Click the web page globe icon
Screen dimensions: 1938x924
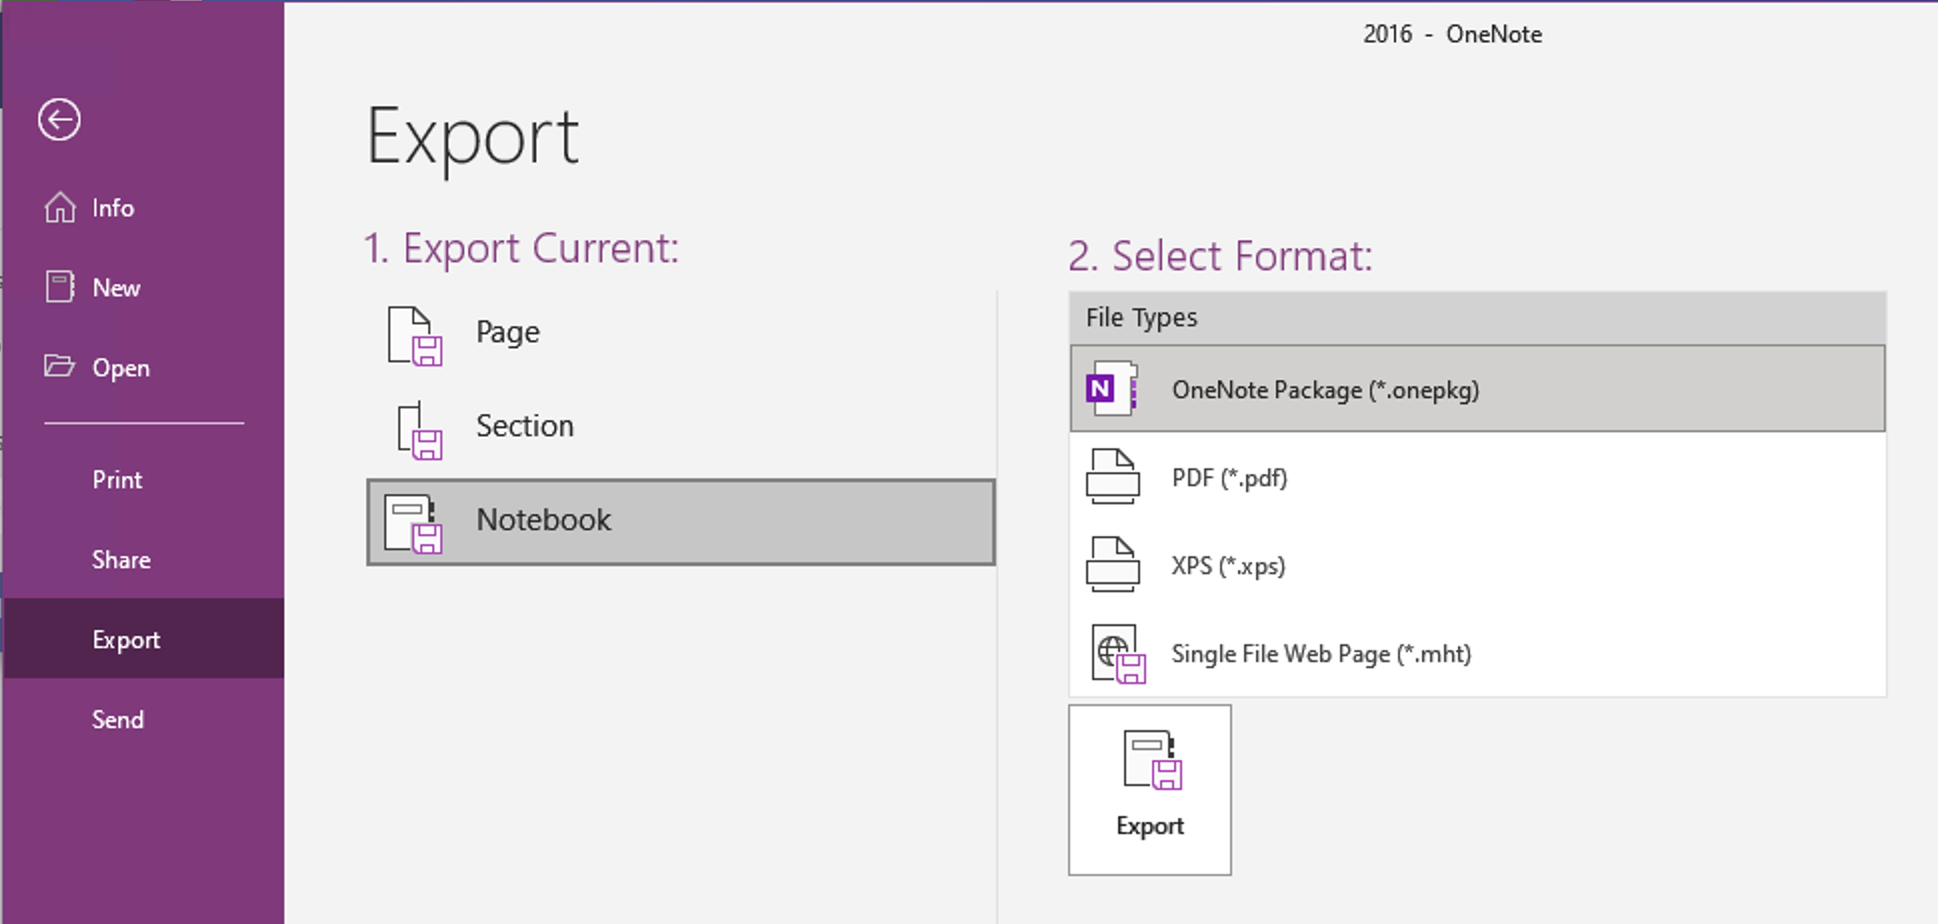(1118, 654)
